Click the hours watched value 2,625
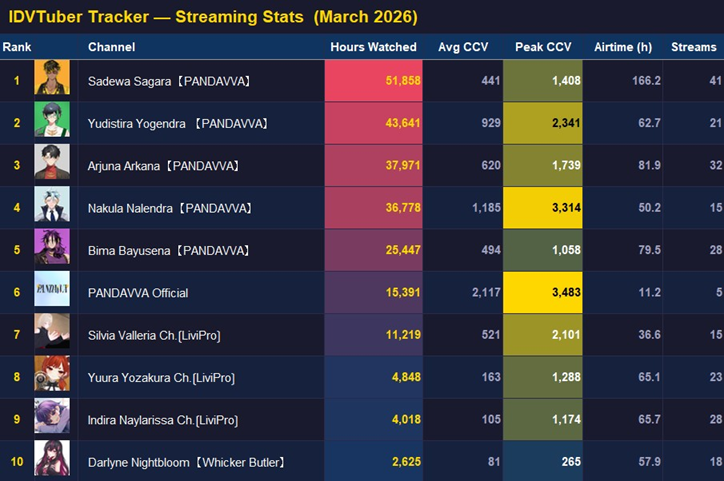This screenshot has height=481, width=724. click(406, 462)
